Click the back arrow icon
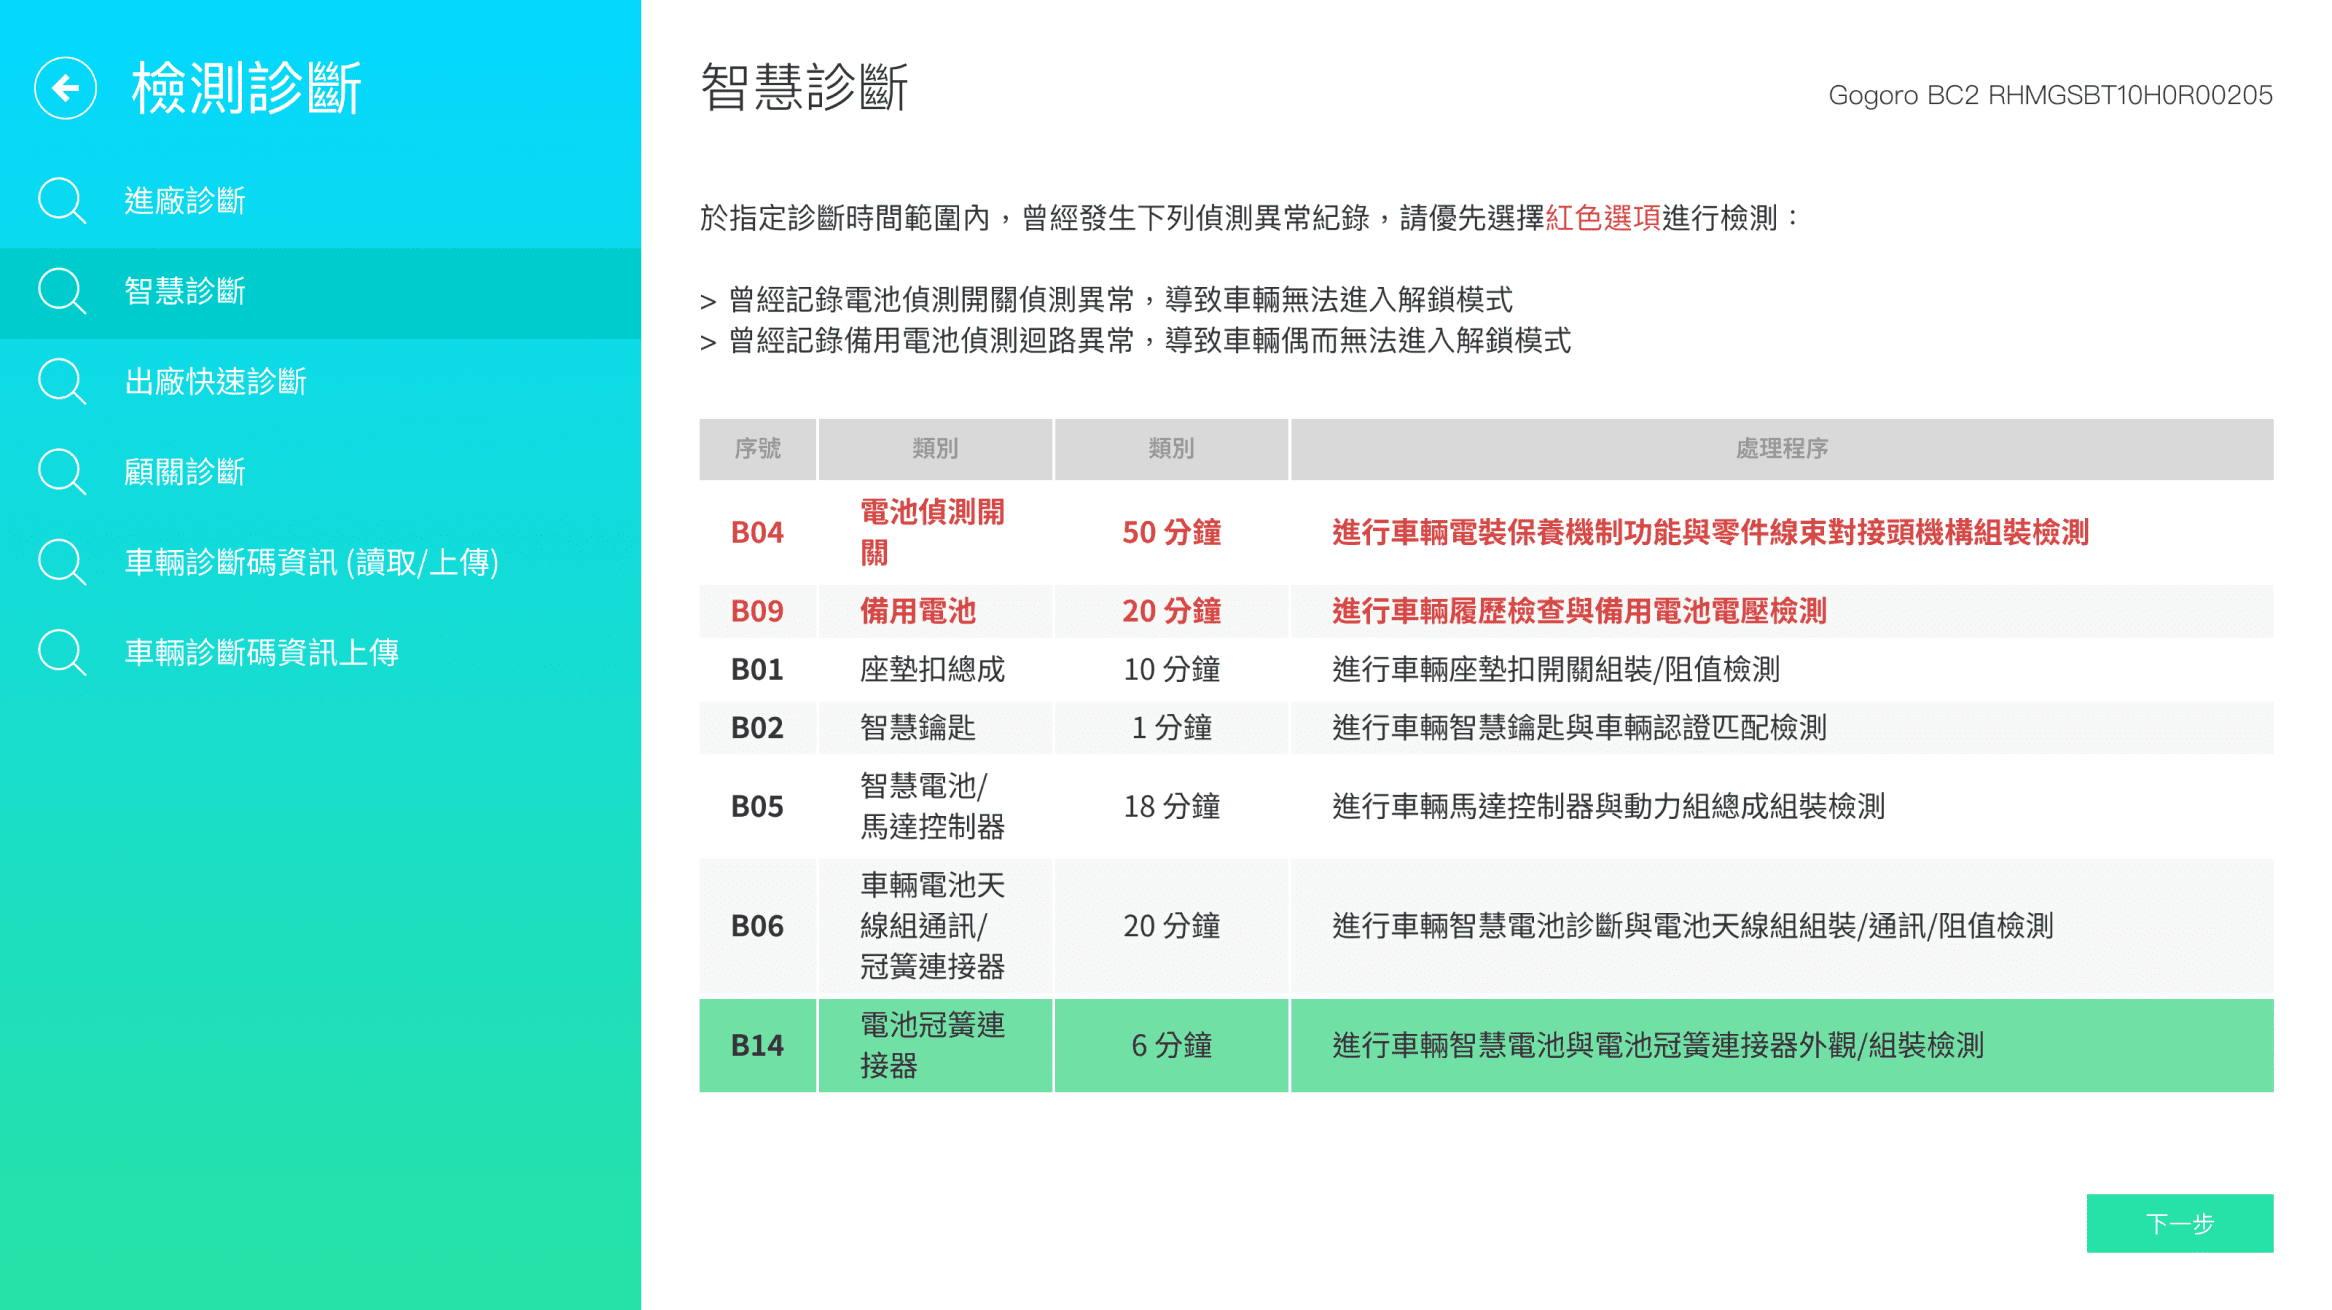 tap(65, 88)
